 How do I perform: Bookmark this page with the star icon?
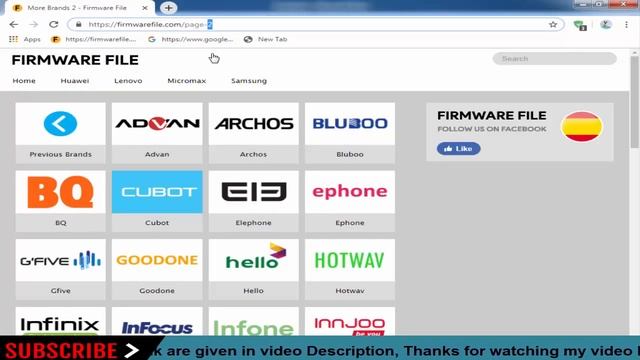click(x=553, y=24)
